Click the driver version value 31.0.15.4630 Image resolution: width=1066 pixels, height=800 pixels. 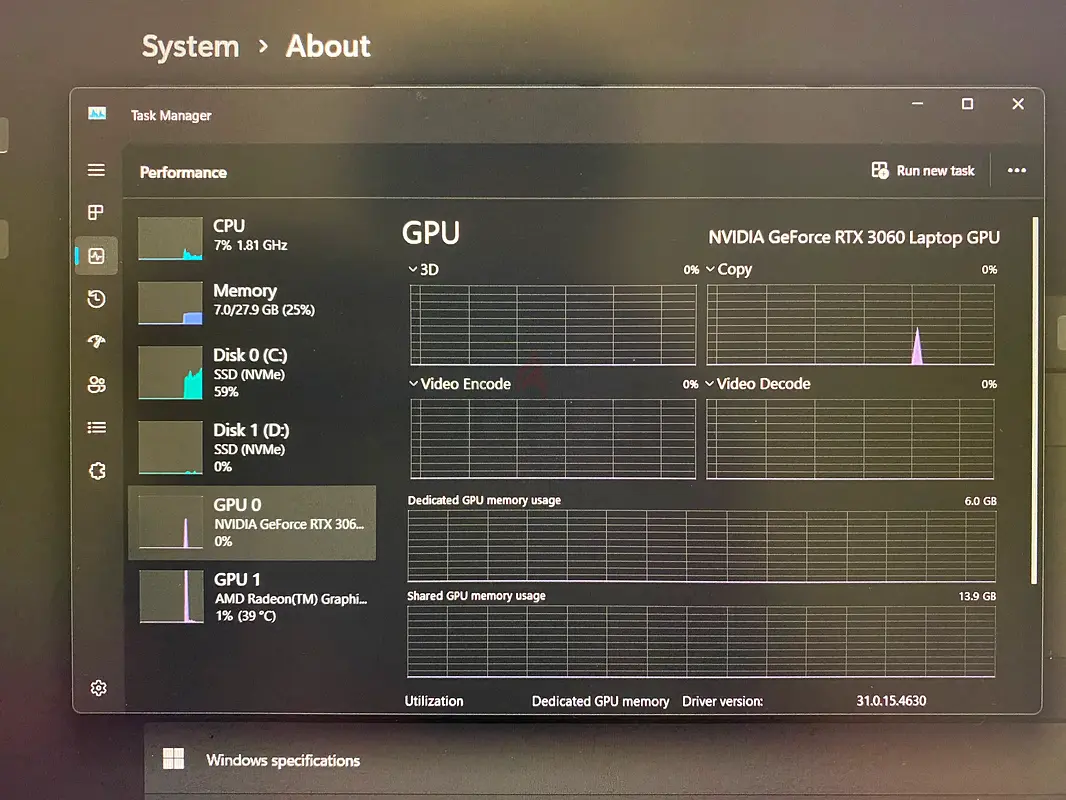[891, 701]
